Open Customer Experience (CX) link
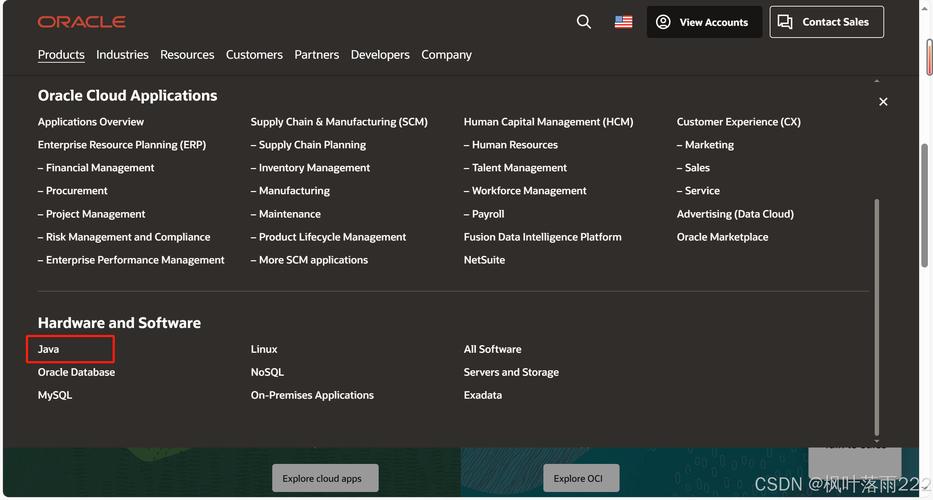 (x=738, y=121)
